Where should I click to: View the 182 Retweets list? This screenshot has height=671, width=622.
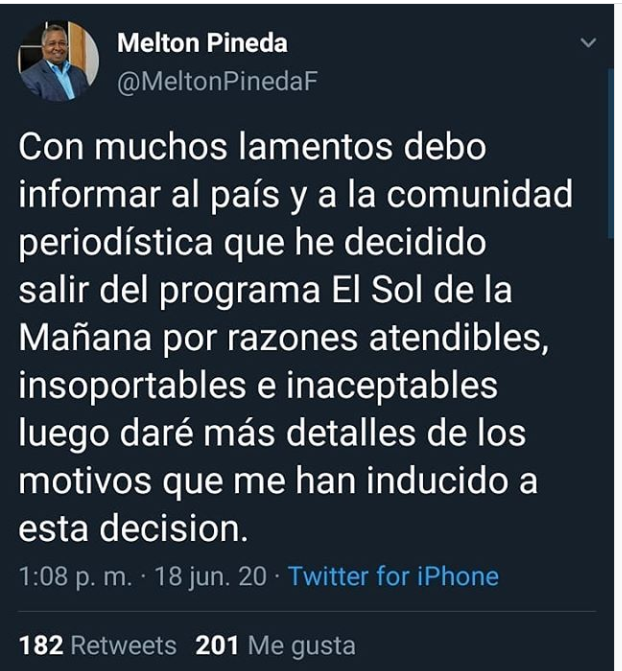point(98,645)
